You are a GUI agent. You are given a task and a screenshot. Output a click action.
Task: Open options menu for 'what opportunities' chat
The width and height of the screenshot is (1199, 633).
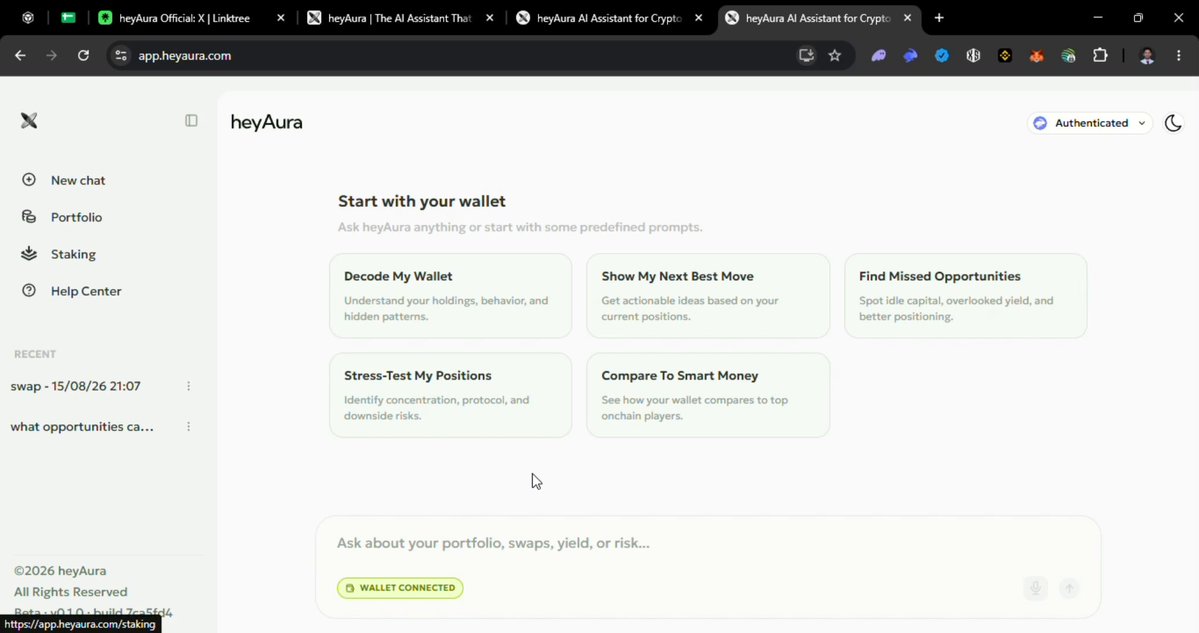pyautogui.click(x=188, y=427)
